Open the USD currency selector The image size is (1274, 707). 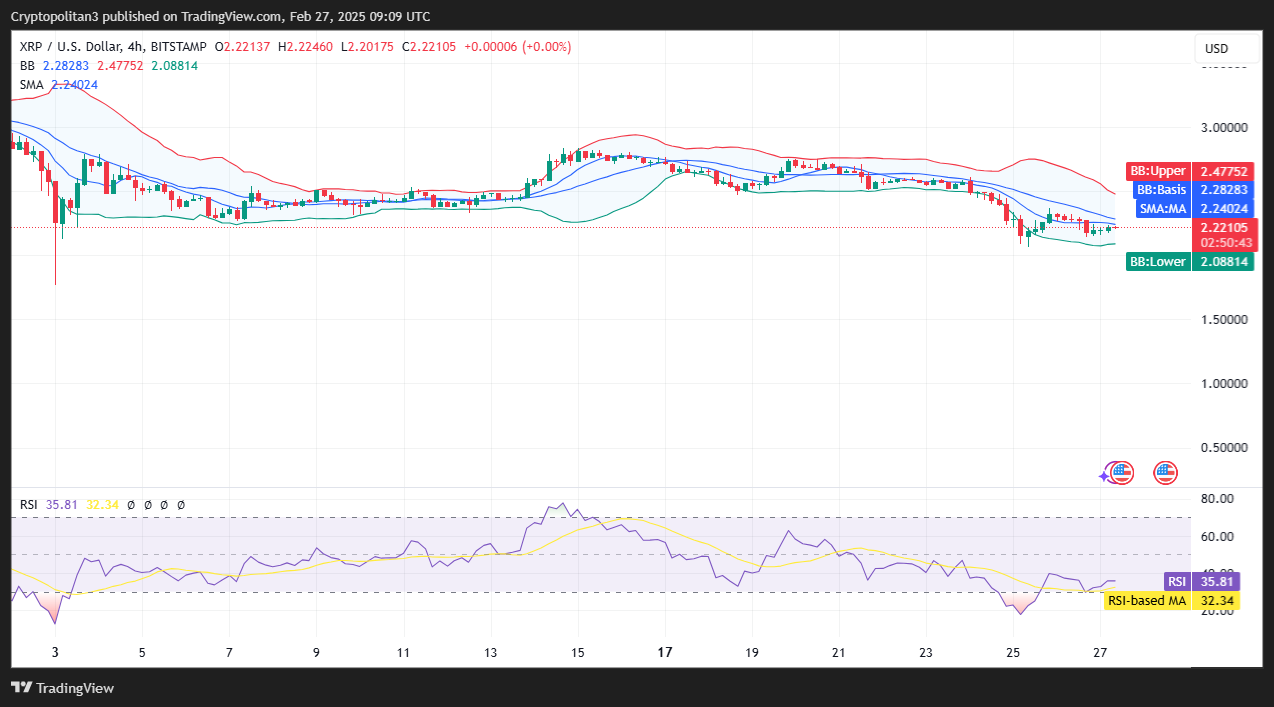[x=1216, y=49]
